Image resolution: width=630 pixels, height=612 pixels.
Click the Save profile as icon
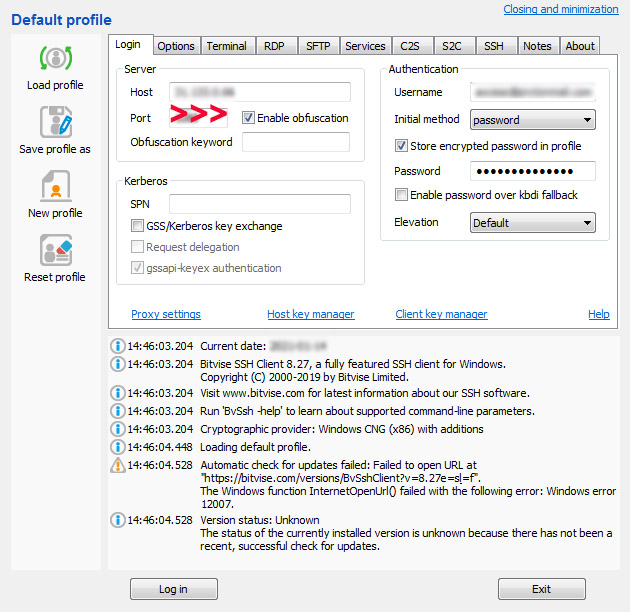pyautogui.click(x=56, y=122)
